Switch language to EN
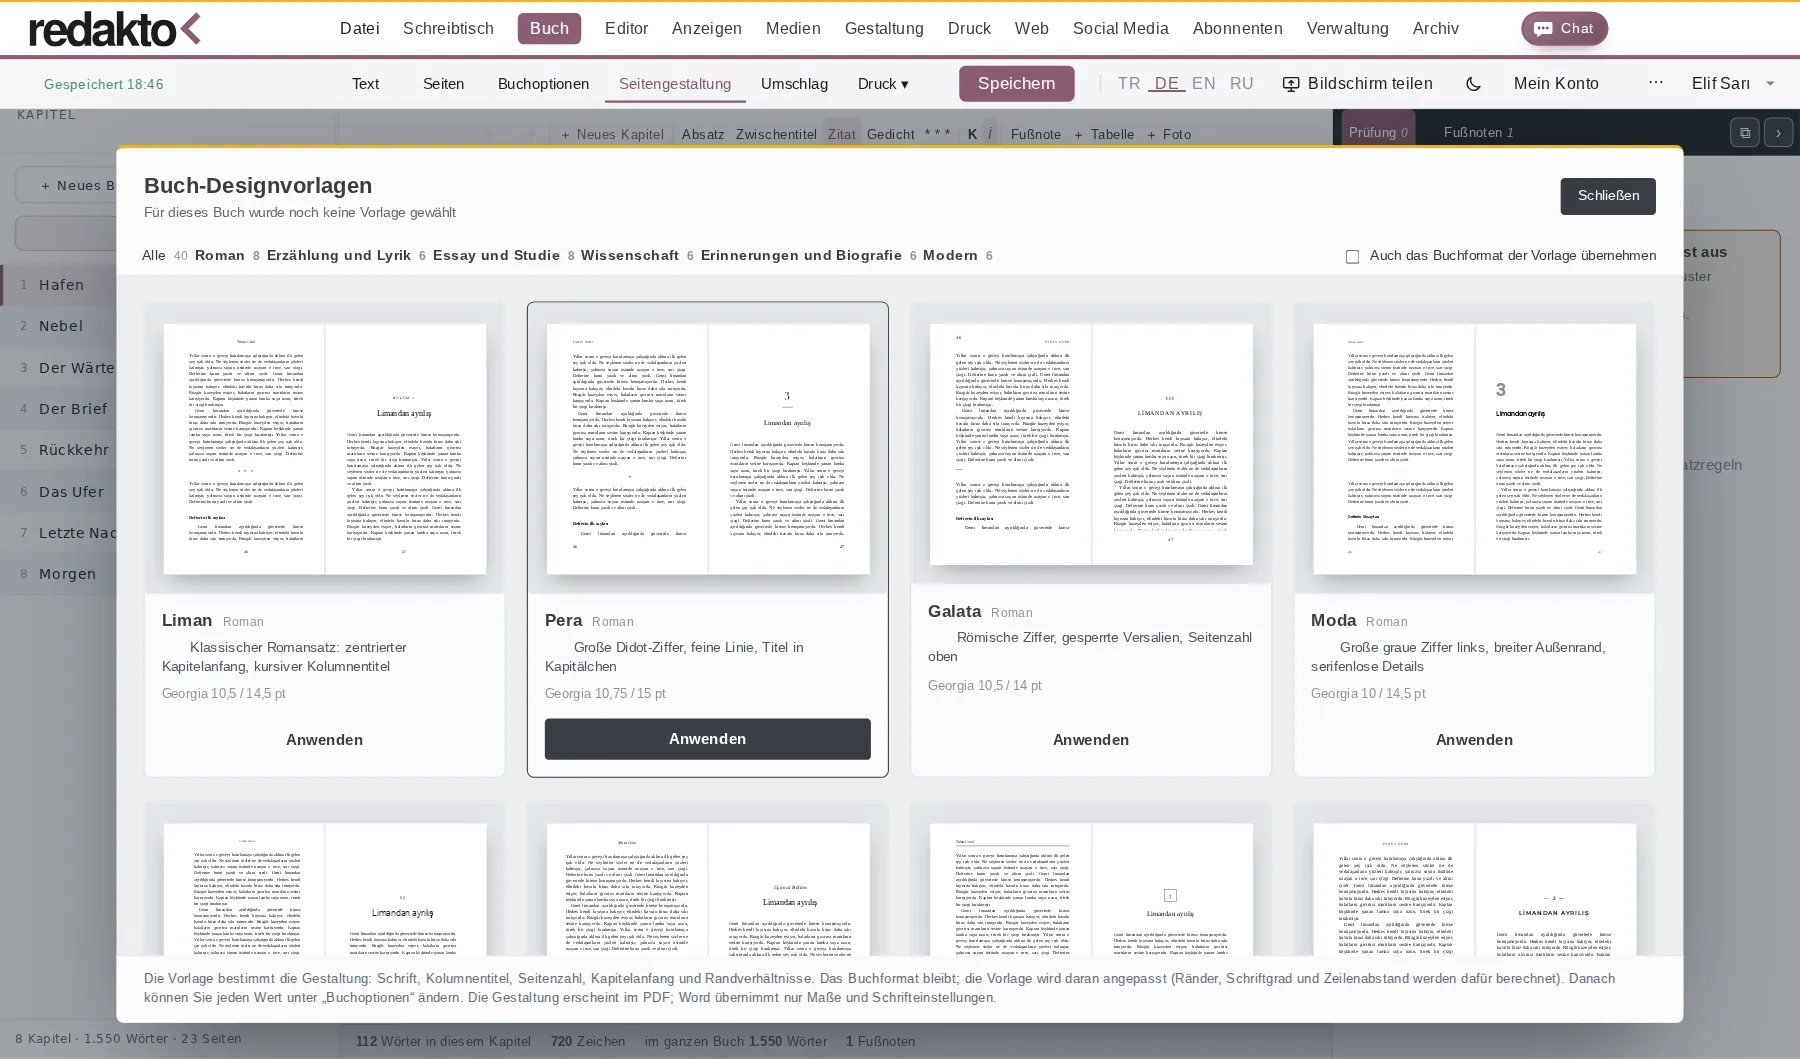 (x=1204, y=84)
